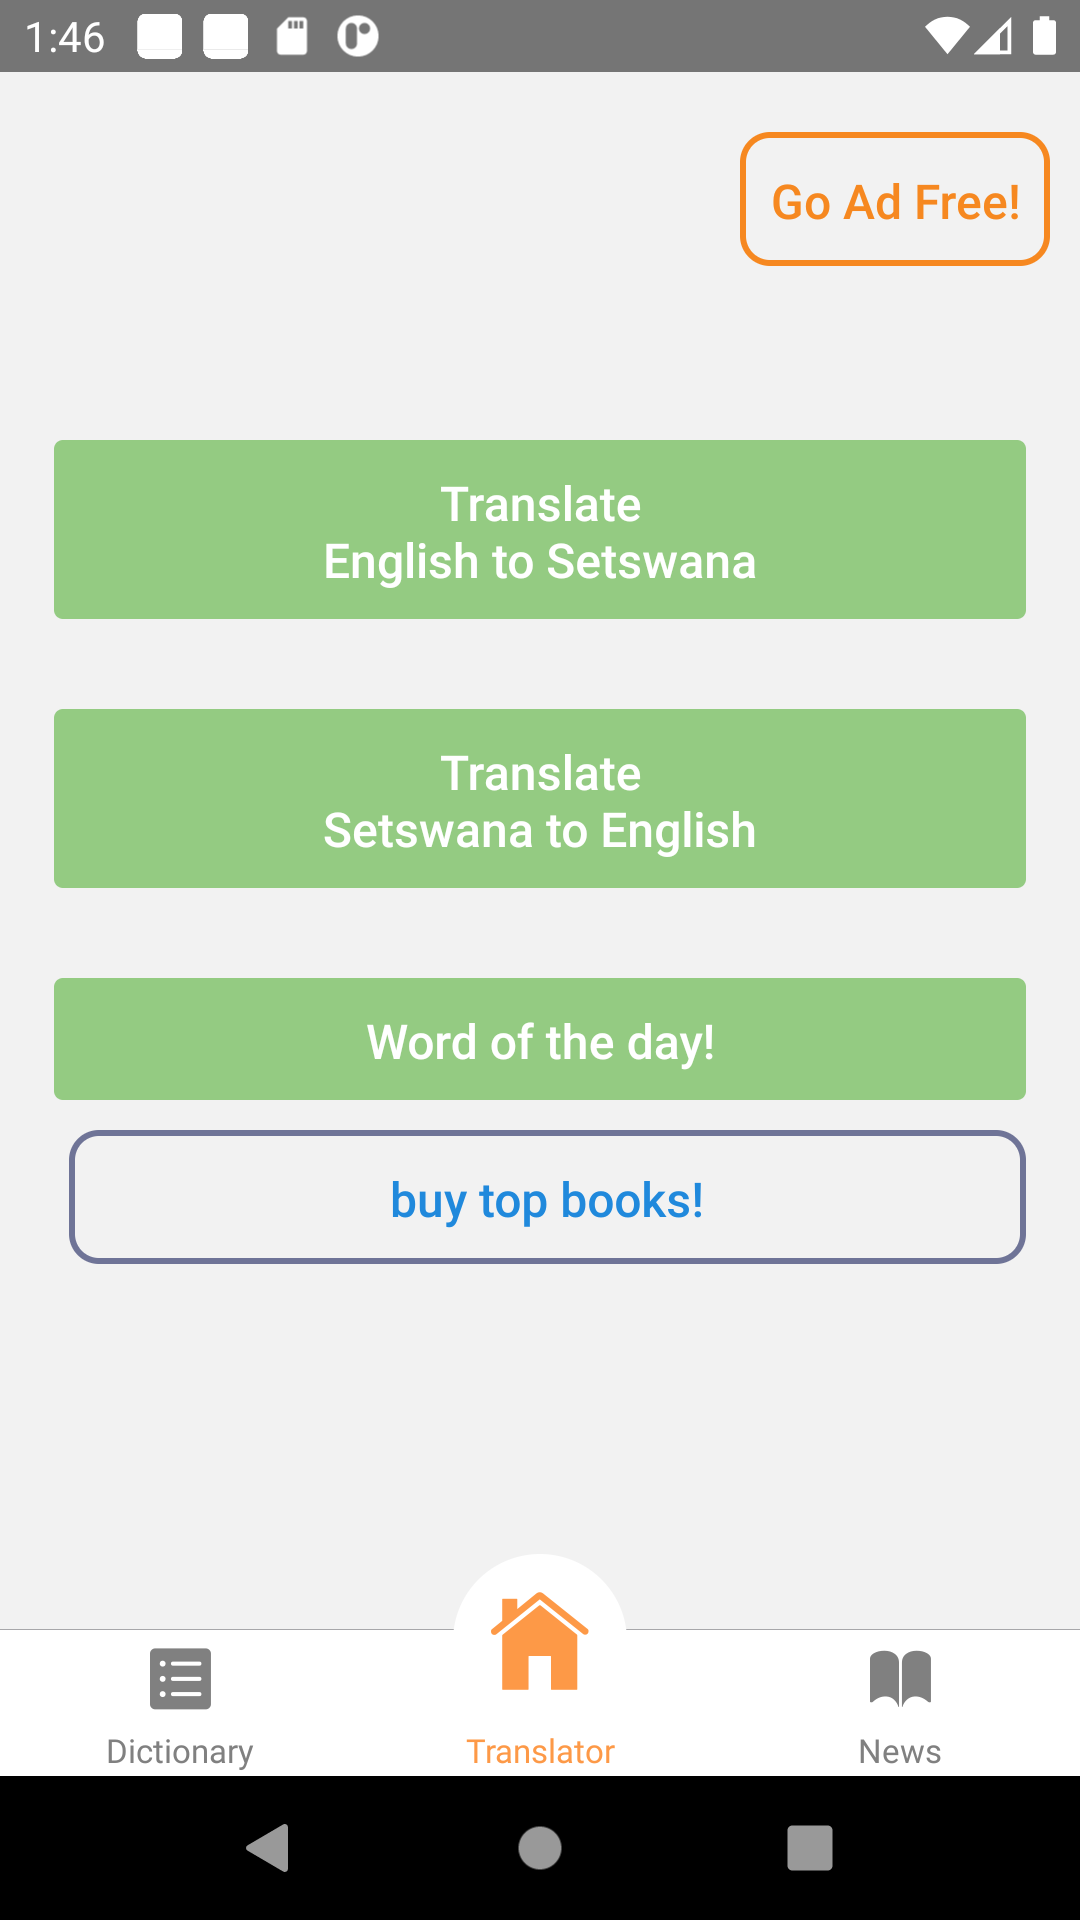The width and height of the screenshot is (1080, 1920).
Task: Tap the Android back triangle icon
Action: [x=268, y=1847]
